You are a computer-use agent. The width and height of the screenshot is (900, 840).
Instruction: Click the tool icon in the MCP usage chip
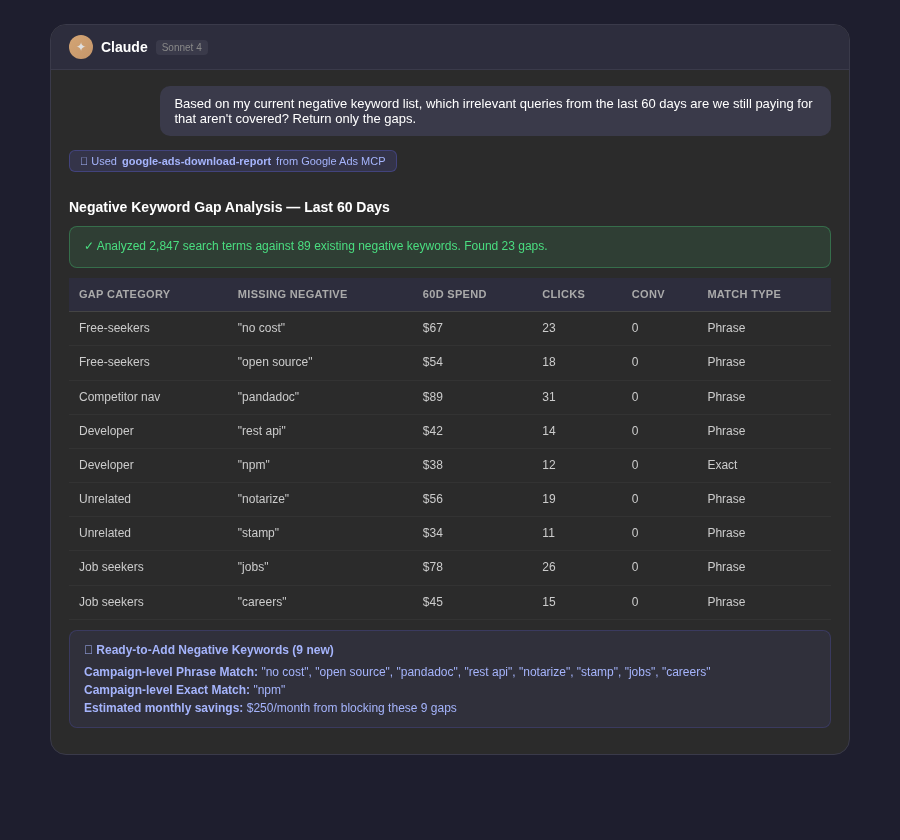(x=84, y=161)
